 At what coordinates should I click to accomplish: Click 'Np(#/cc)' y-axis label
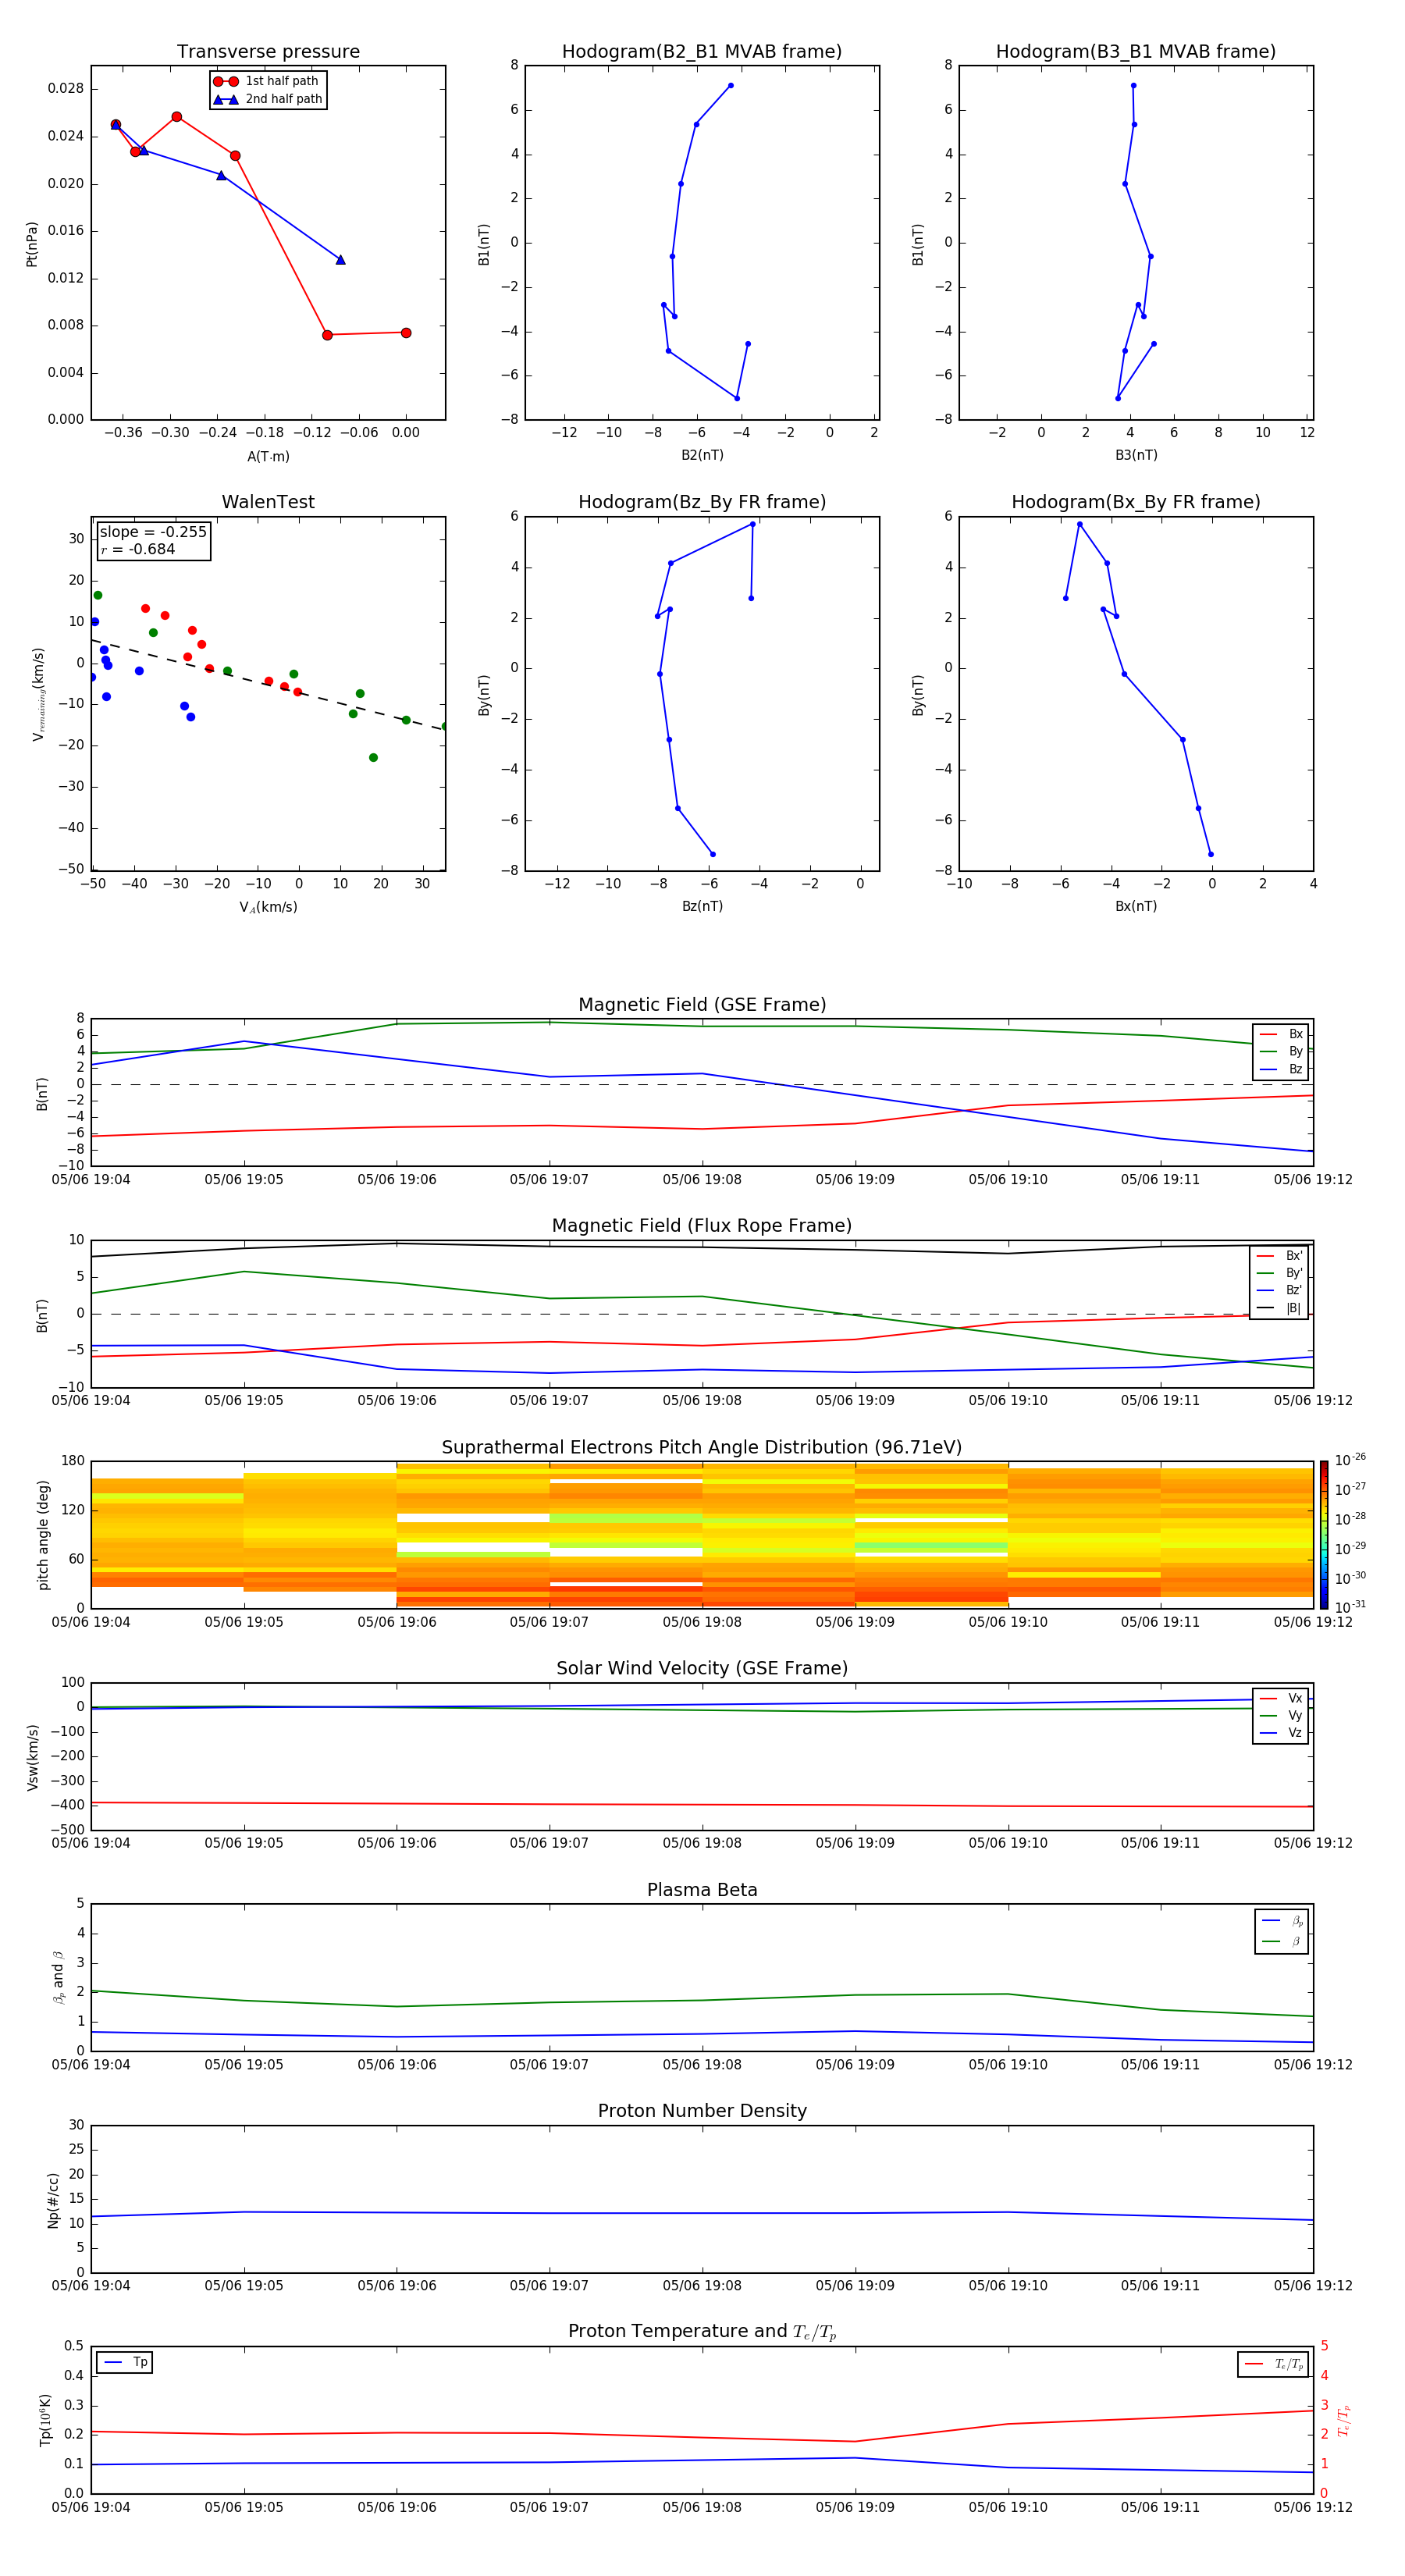tap(53, 2200)
